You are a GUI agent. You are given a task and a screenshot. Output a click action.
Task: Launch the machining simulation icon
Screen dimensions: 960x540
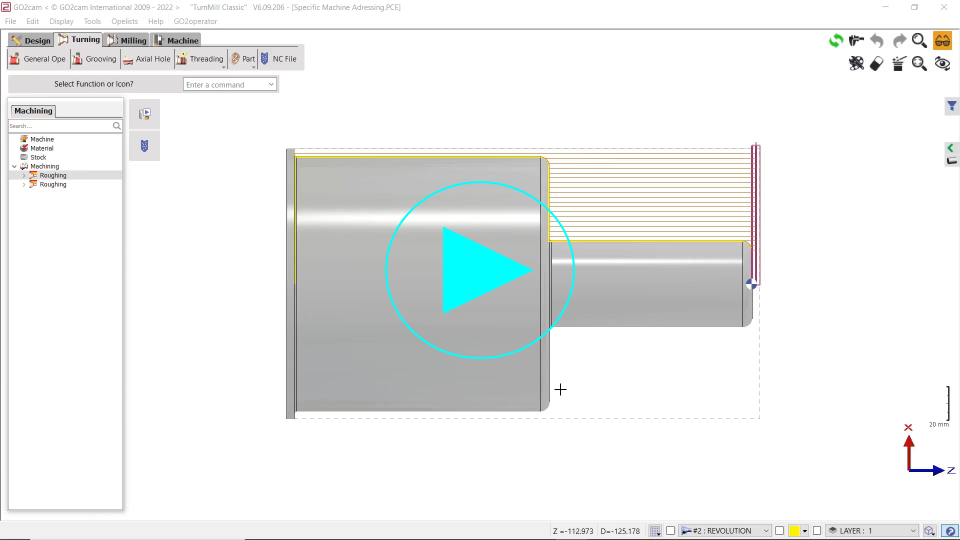144,114
